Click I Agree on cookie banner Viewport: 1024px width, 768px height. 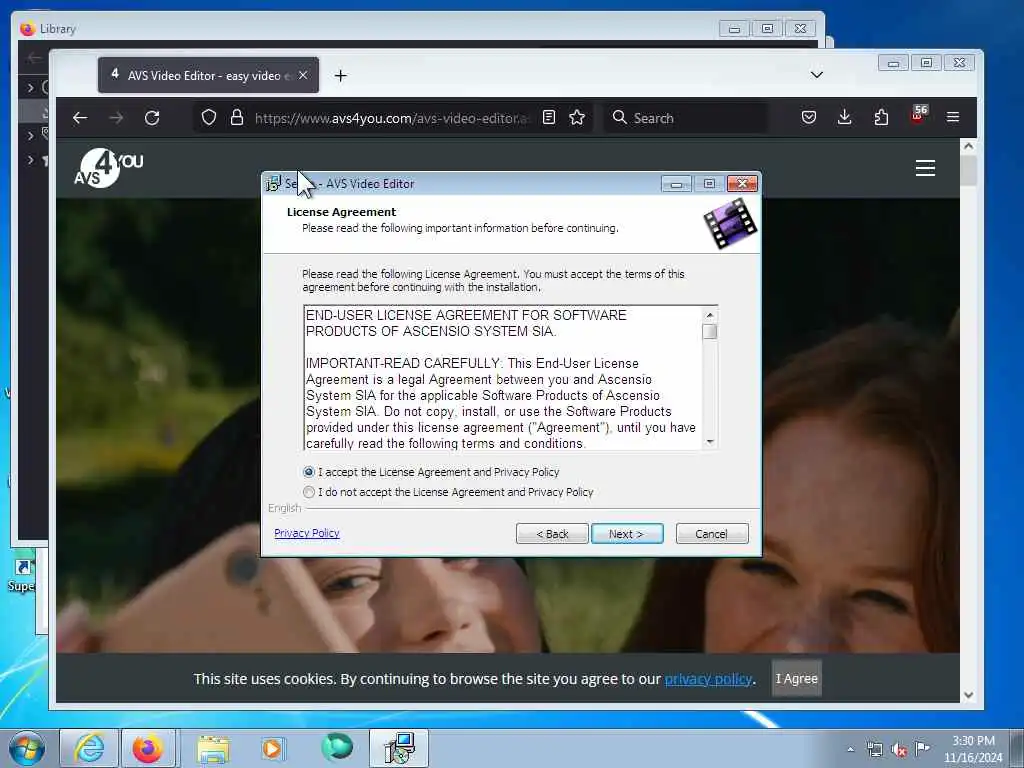(x=797, y=679)
